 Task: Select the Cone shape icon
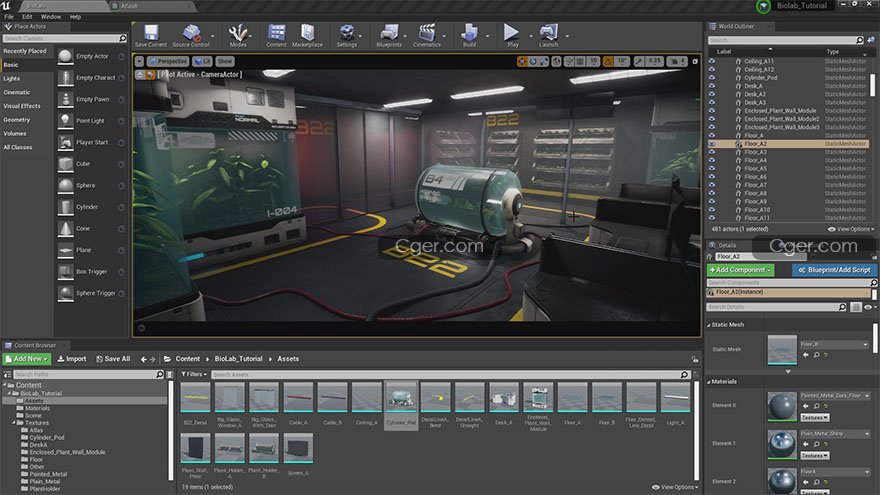click(x=66, y=228)
